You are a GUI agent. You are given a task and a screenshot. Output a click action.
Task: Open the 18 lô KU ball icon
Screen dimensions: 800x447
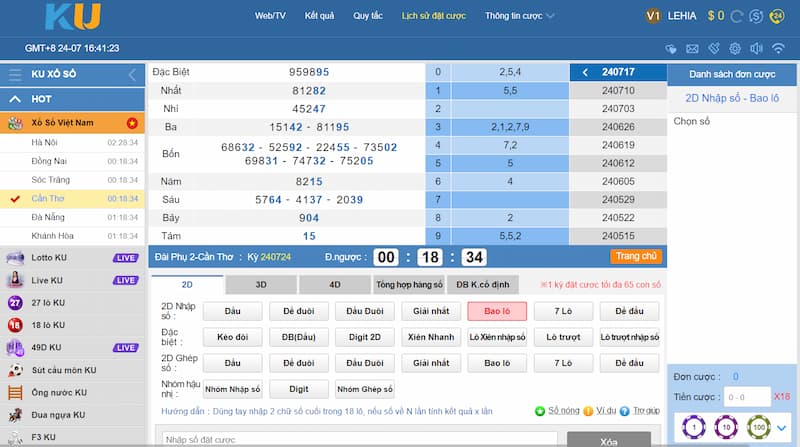tap(15, 325)
